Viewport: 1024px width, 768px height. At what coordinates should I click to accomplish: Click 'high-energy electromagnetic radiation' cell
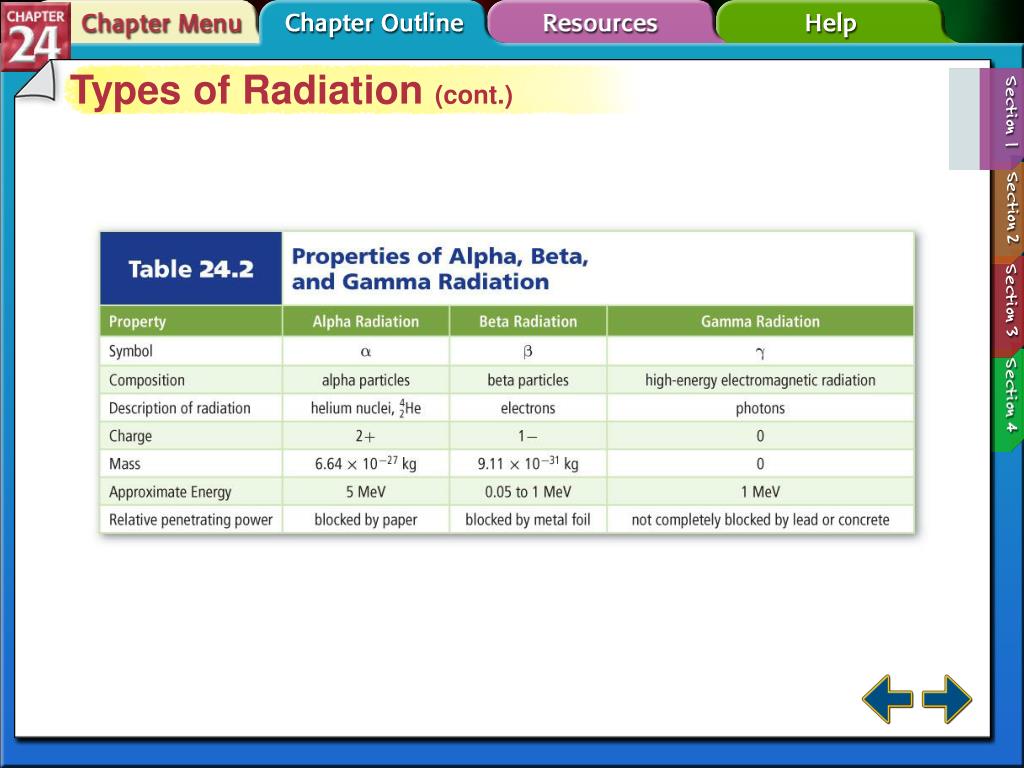[x=760, y=380]
